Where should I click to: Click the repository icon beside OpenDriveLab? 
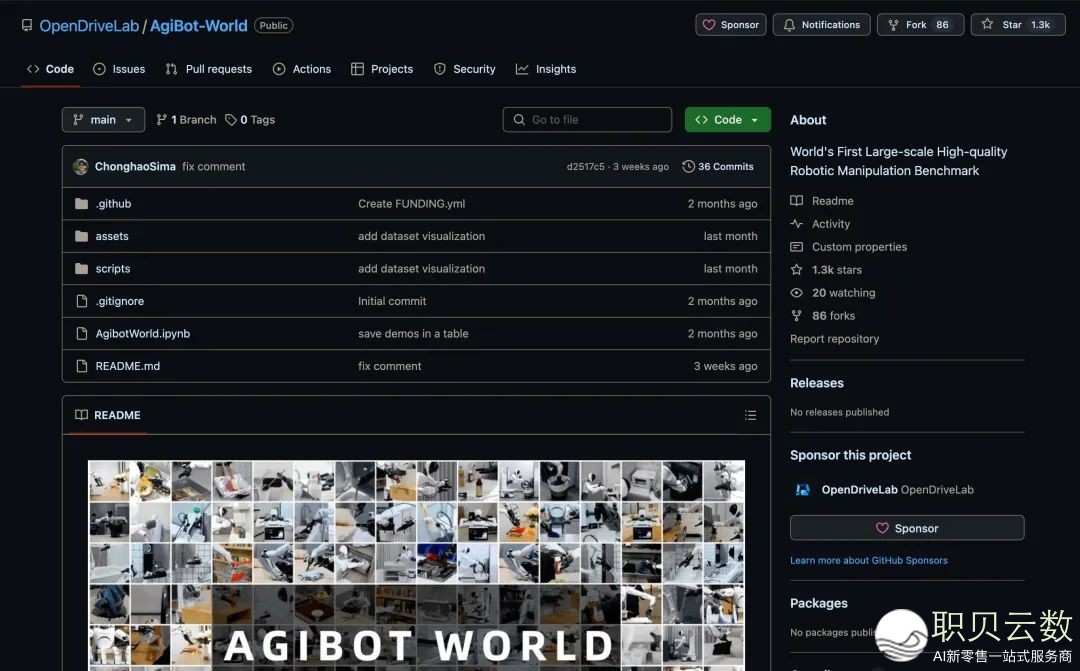[x=27, y=25]
